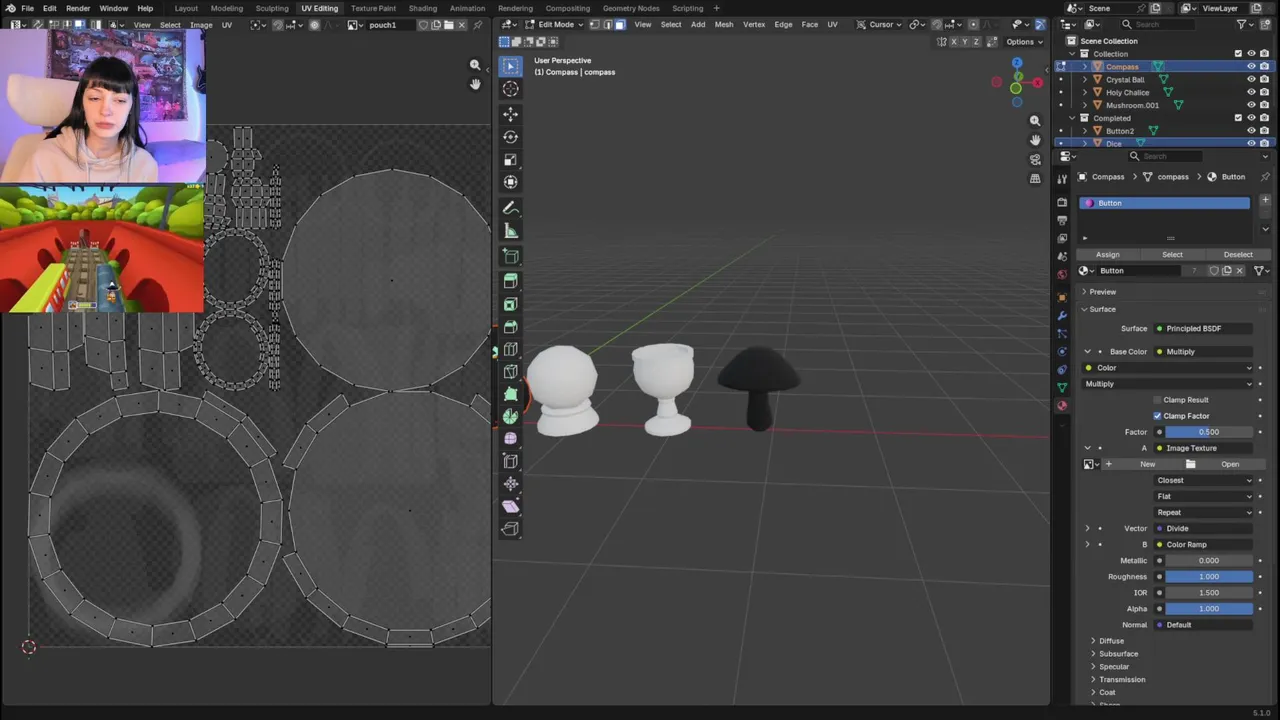Open the Render menu

(x=78, y=8)
